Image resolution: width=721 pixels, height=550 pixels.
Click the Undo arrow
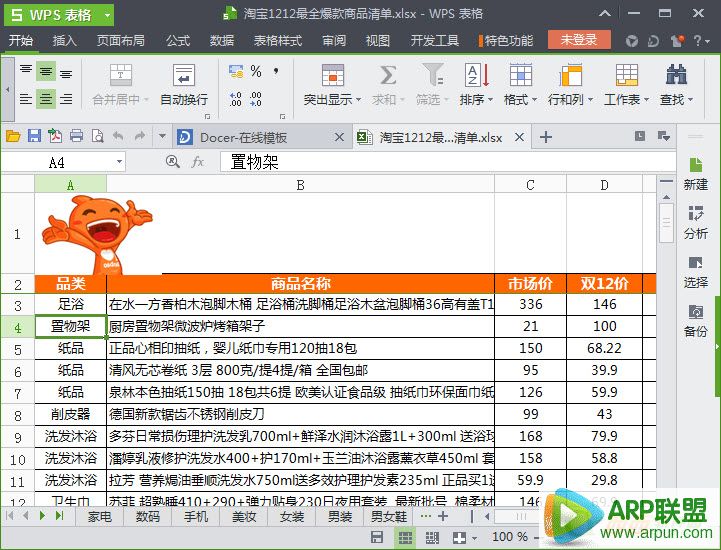(x=118, y=136)
